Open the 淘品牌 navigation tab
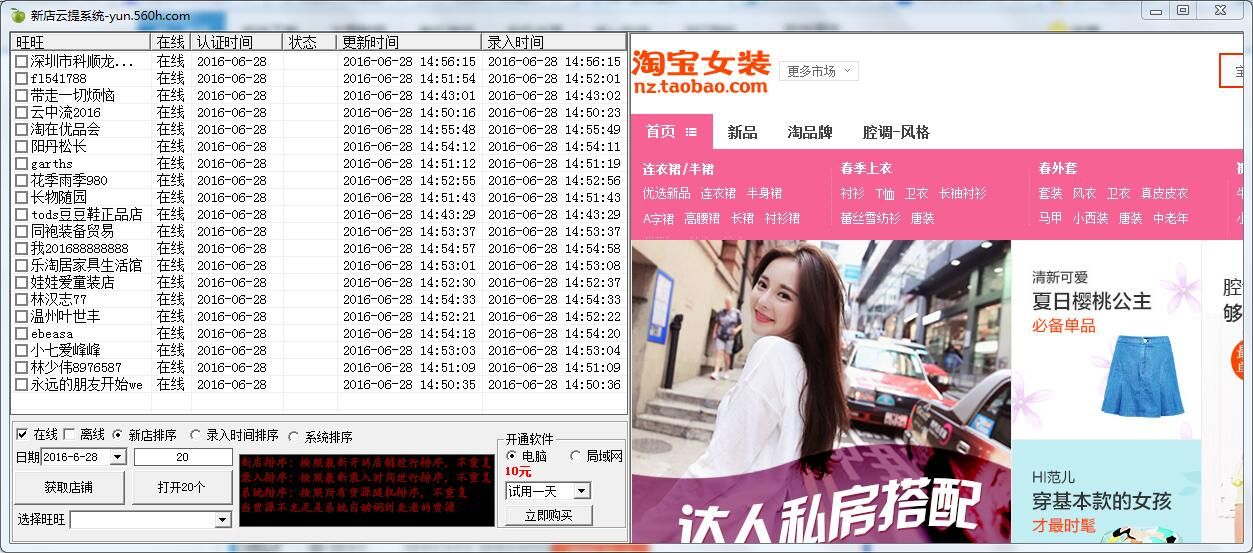The width and height of the screenshot is (1253, 553). (x=810, y=132)
